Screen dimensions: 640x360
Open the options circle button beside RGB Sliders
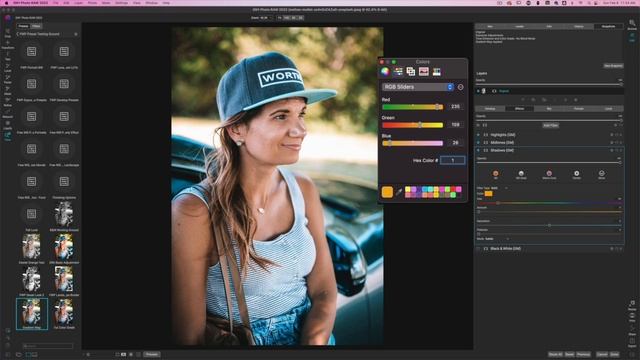(460, 87)
